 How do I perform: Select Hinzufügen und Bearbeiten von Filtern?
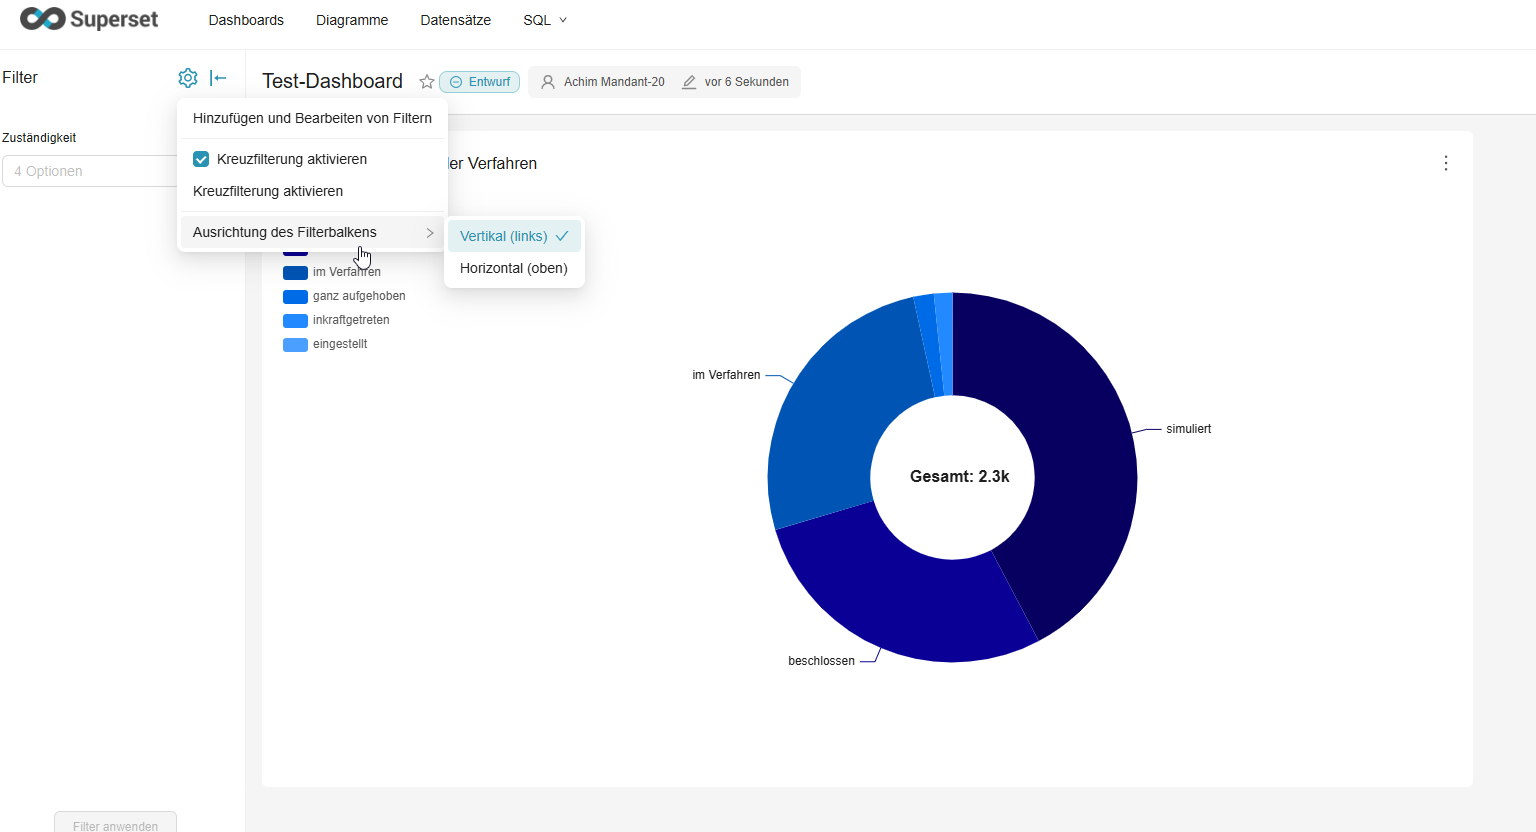pos(312,118)
